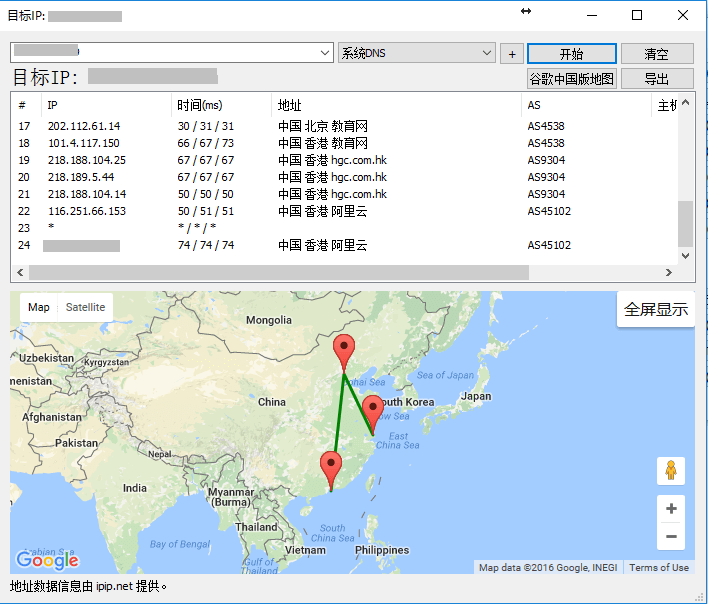Viewport: 708px width, 604px height.
Task: Select row with IP 218.188.104.14
Action: tap(344, 194)
